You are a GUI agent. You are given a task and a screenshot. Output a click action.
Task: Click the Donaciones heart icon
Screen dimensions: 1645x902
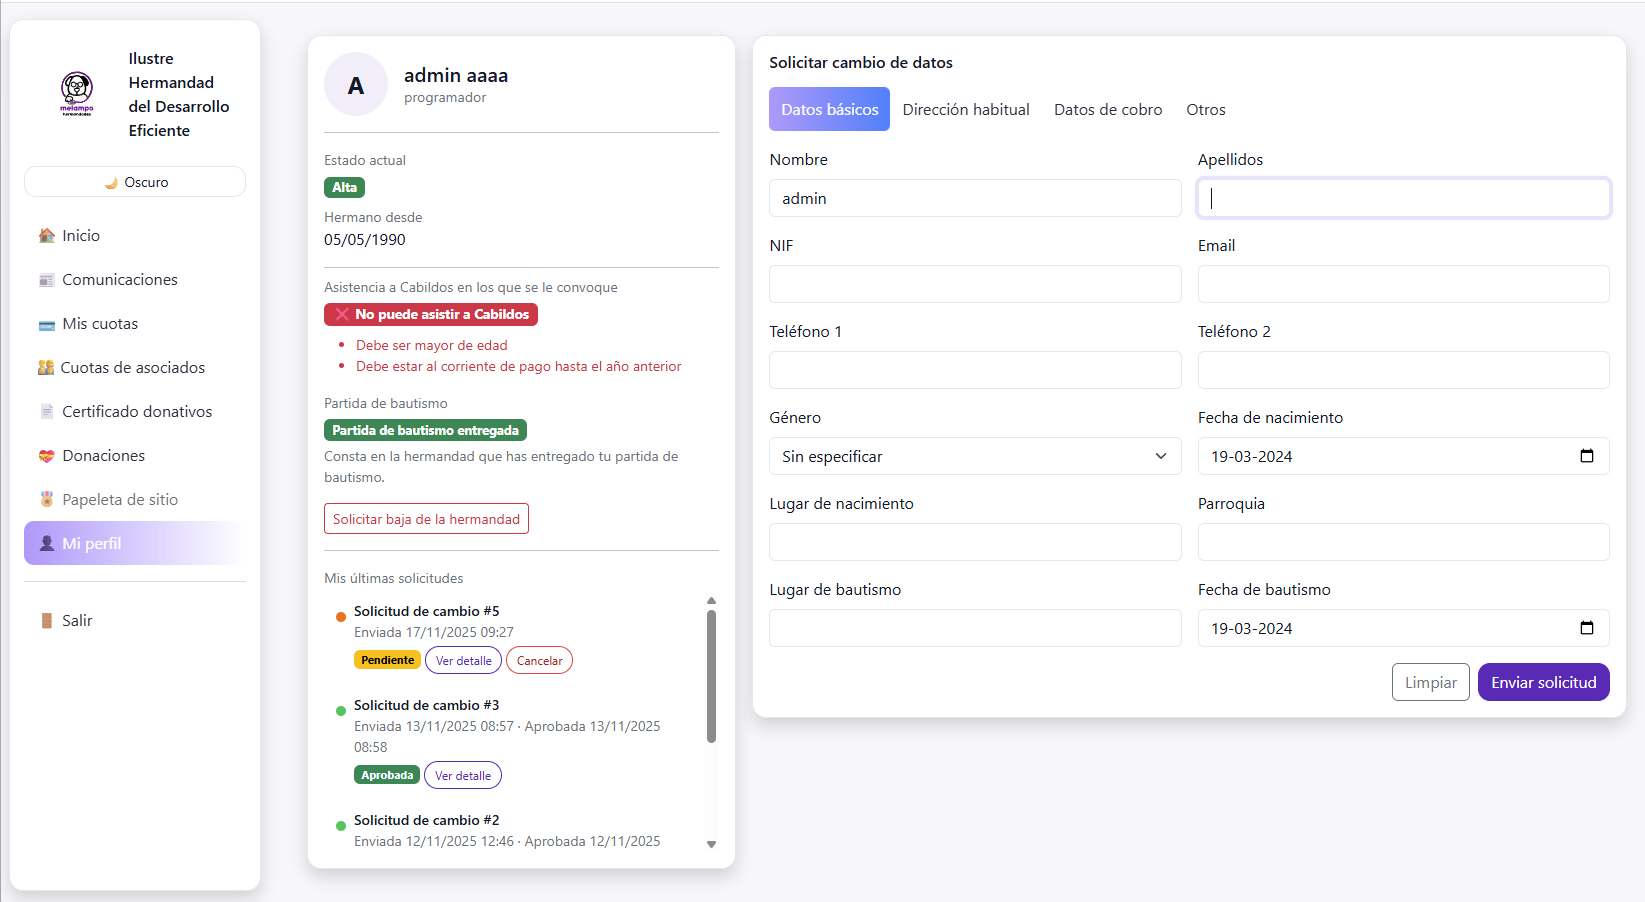(46, 456)
